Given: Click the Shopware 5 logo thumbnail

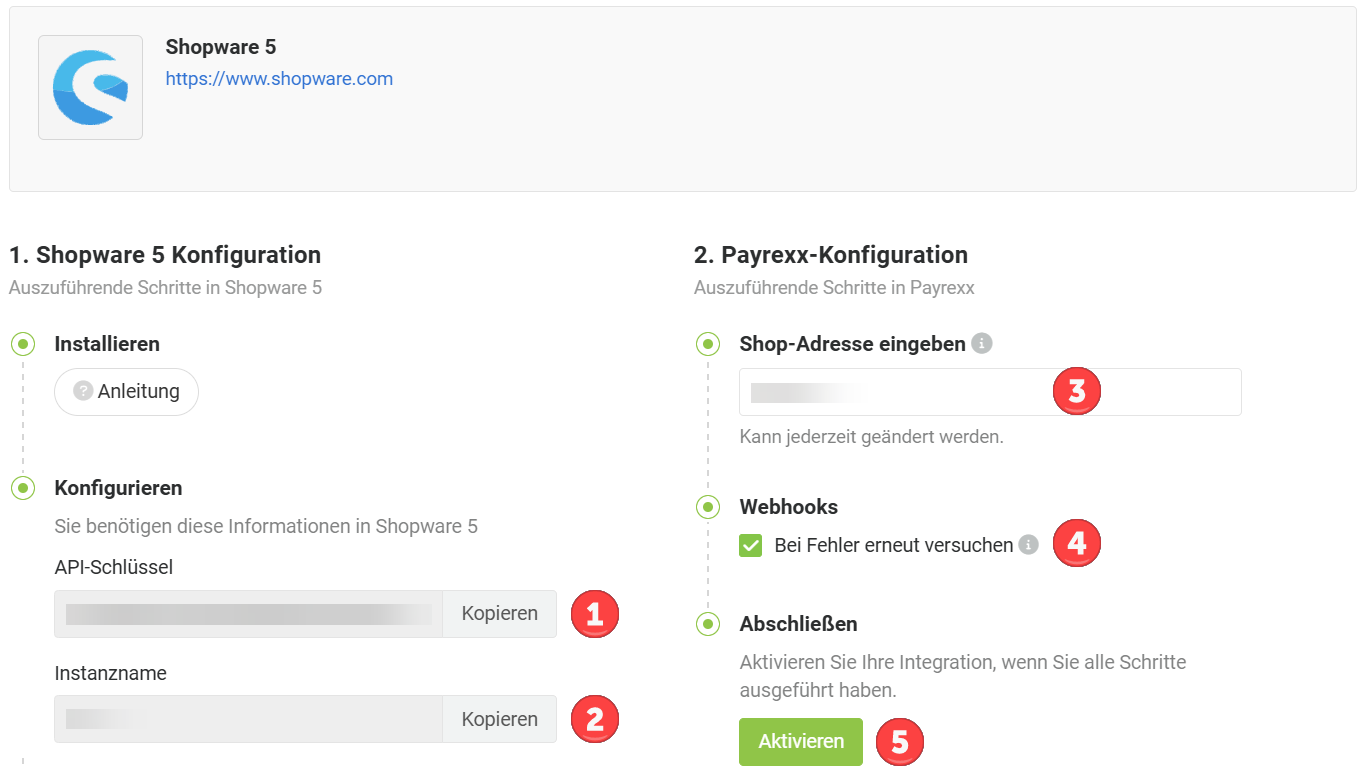Looking at the screenshot, I should 90,87.
